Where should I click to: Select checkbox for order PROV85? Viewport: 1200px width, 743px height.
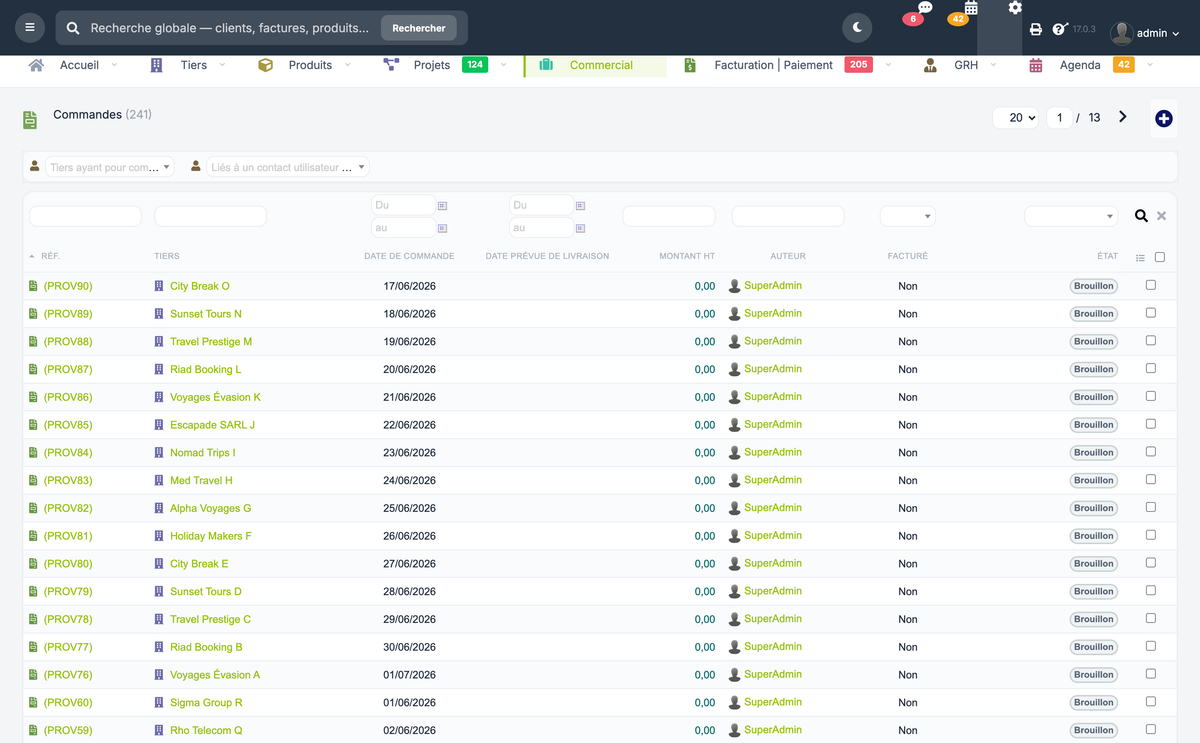click(x=1151, y=424)
